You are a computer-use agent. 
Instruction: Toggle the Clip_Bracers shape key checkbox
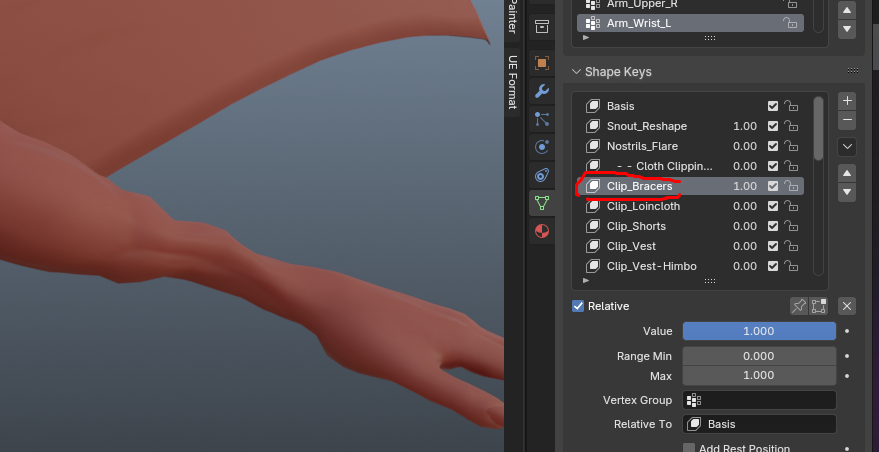[x=773, y=186]
